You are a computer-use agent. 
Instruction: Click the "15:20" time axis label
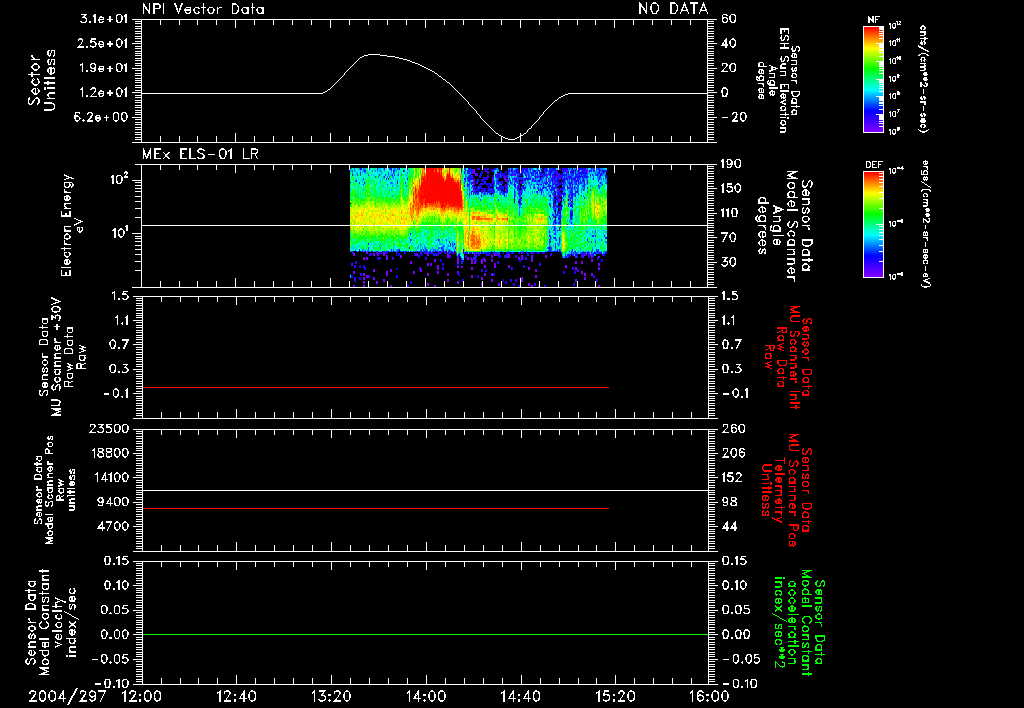(615, 696)
